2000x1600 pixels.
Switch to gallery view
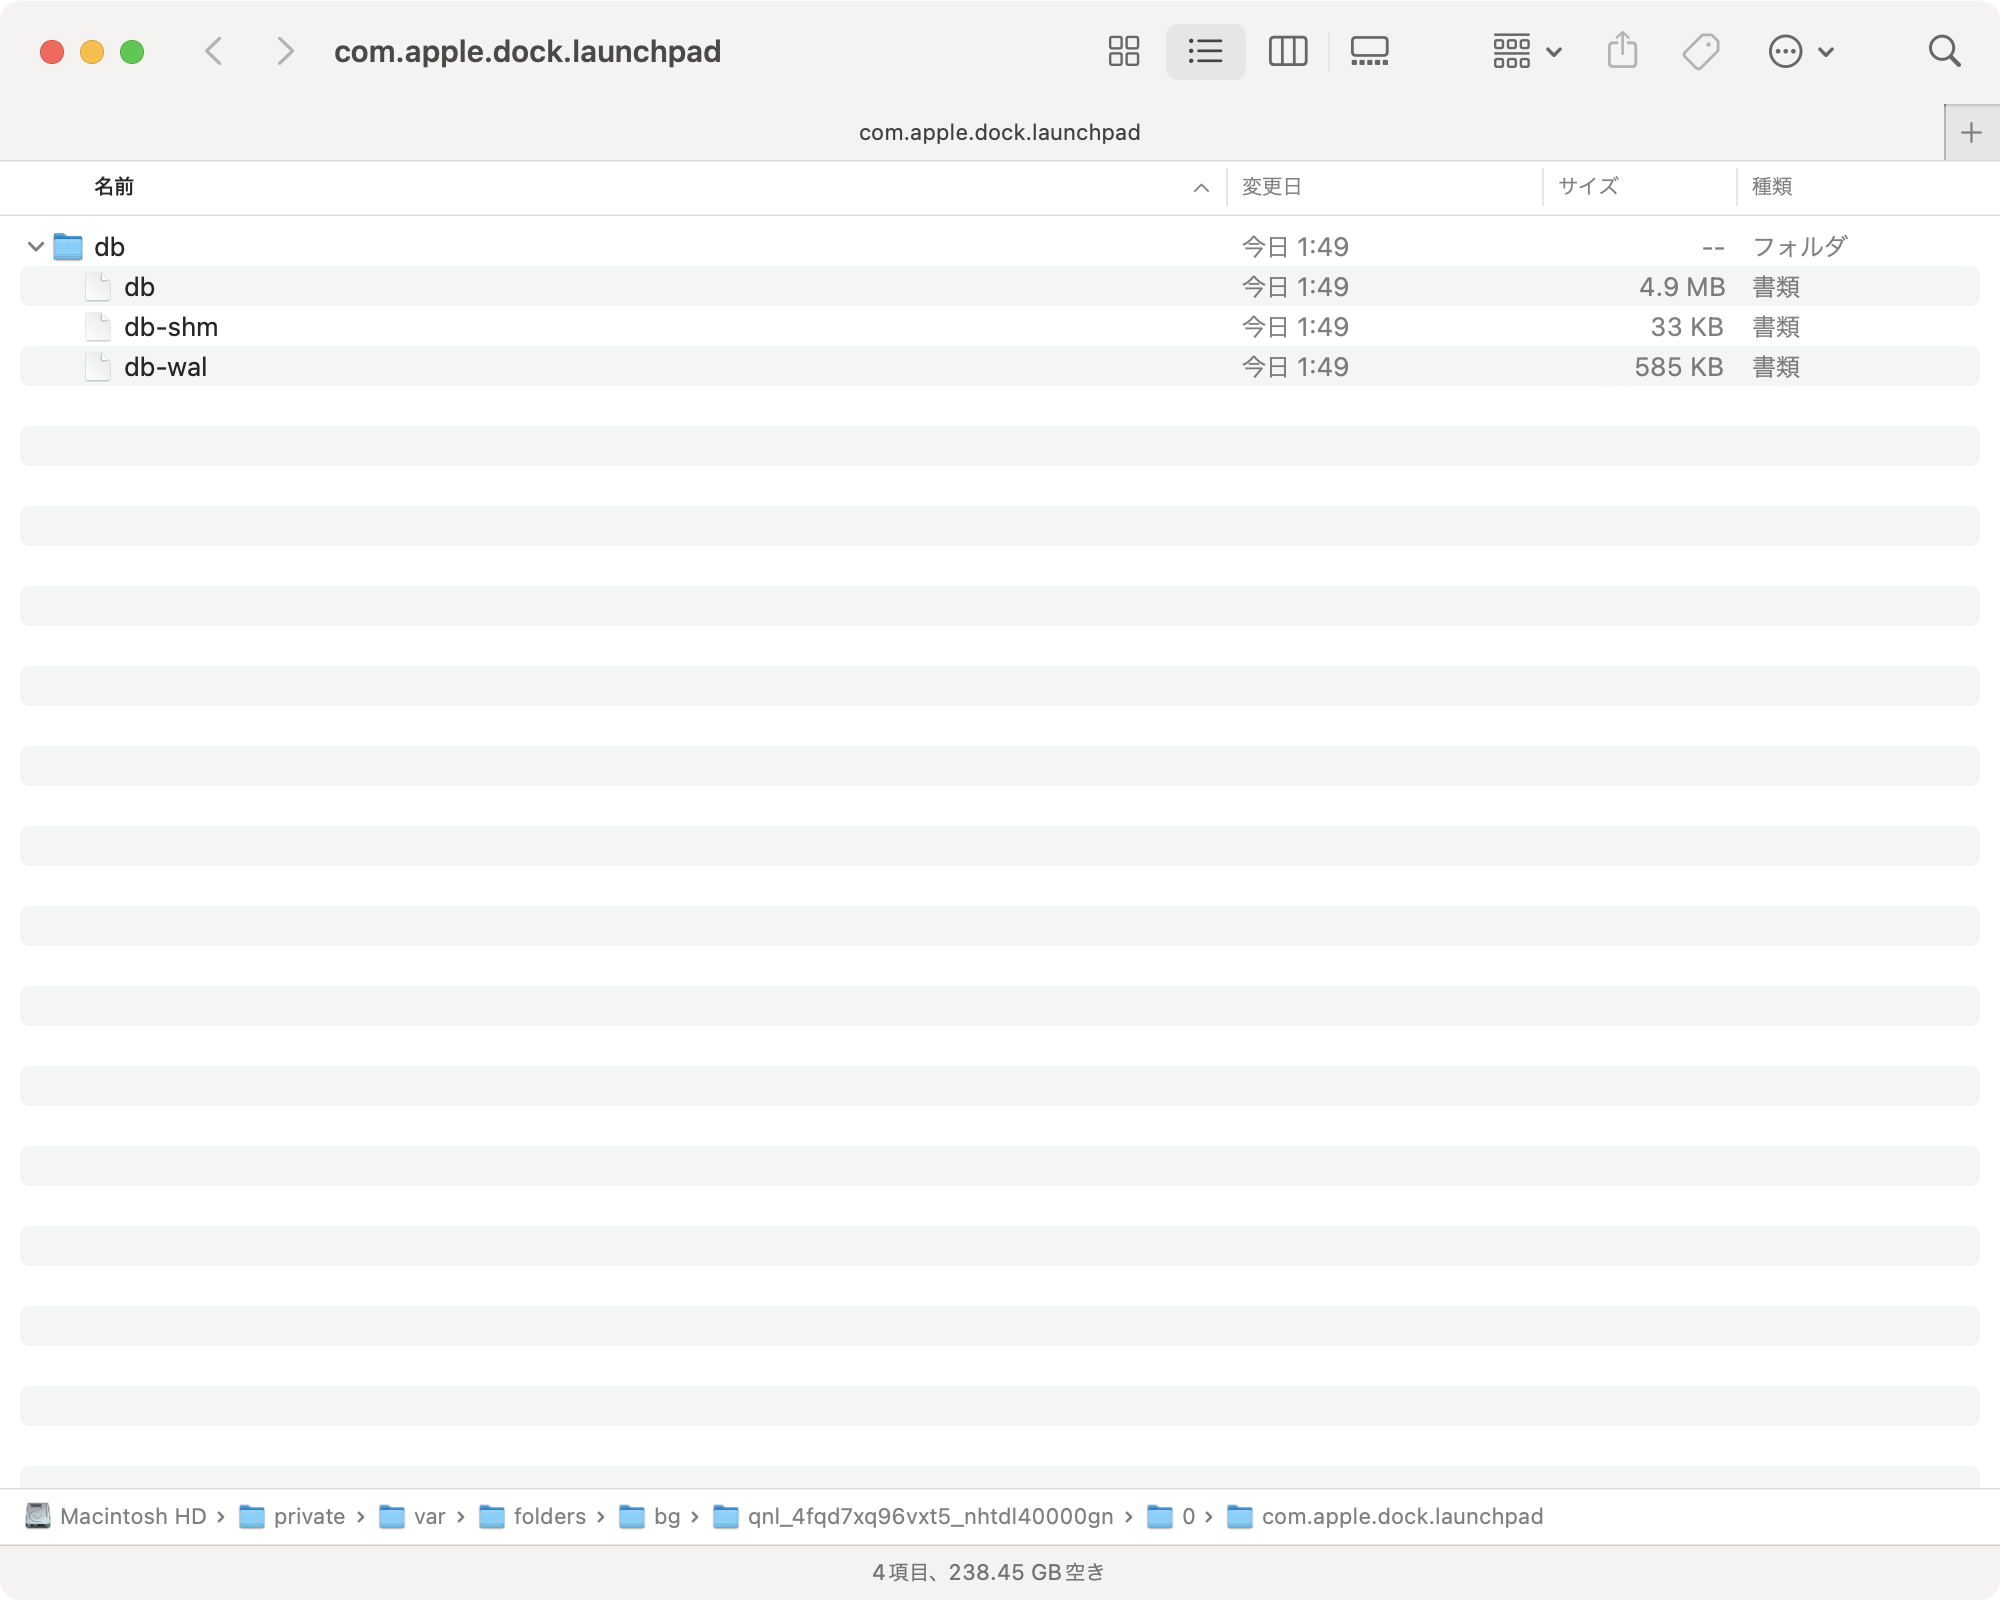click(x=1369, y=51)
